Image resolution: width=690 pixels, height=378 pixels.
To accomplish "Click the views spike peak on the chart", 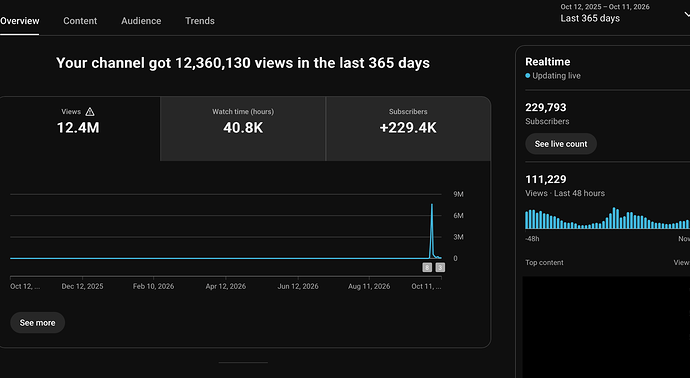I will click(432, 205).
